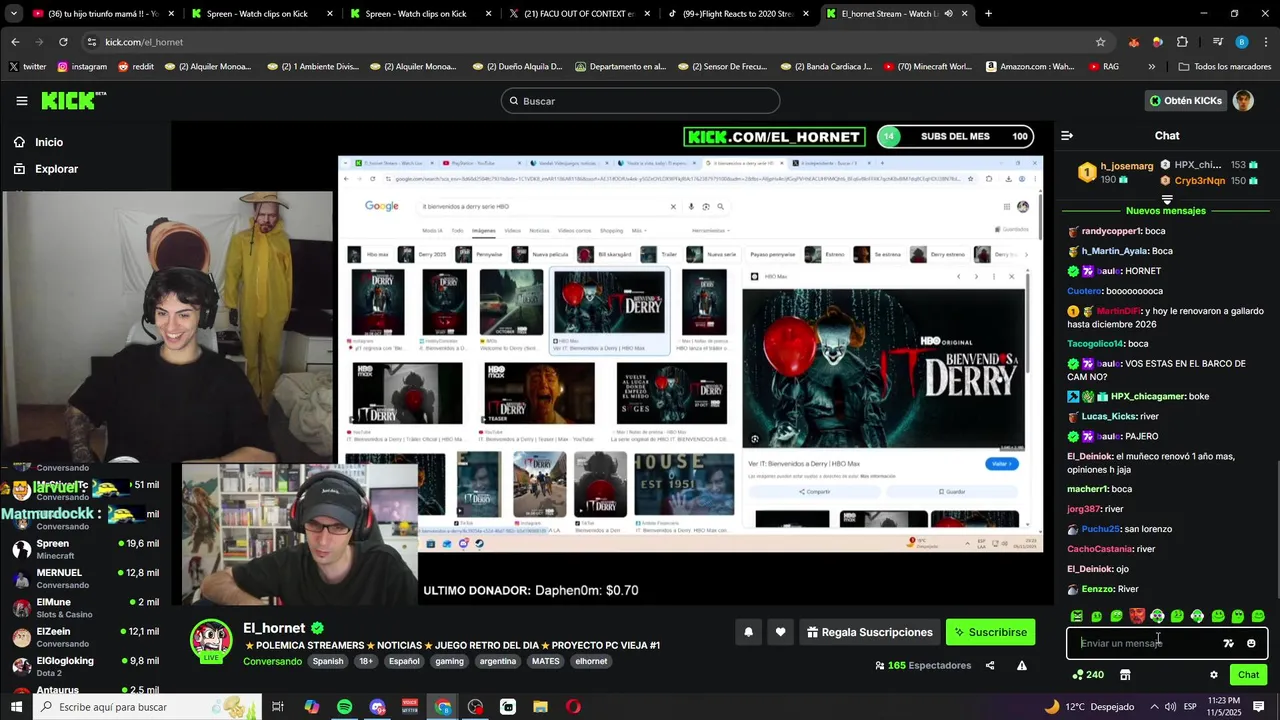Image resolution: width=1280 pixels, height=720 pixels.
Task: Open the Copilot taskbar icon
Action: 311,707
